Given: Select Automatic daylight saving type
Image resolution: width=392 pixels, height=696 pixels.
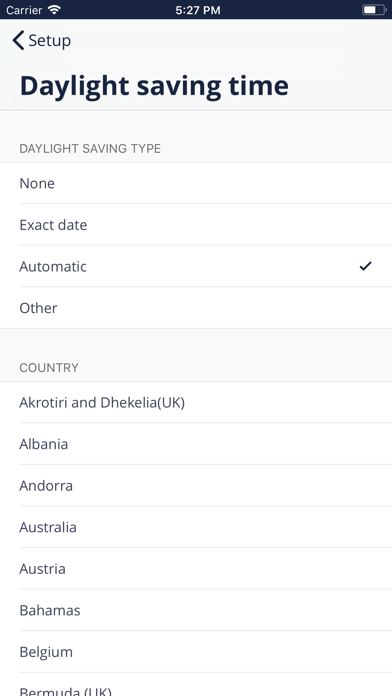Looking at the screenshot, I should tap(196, 266).
